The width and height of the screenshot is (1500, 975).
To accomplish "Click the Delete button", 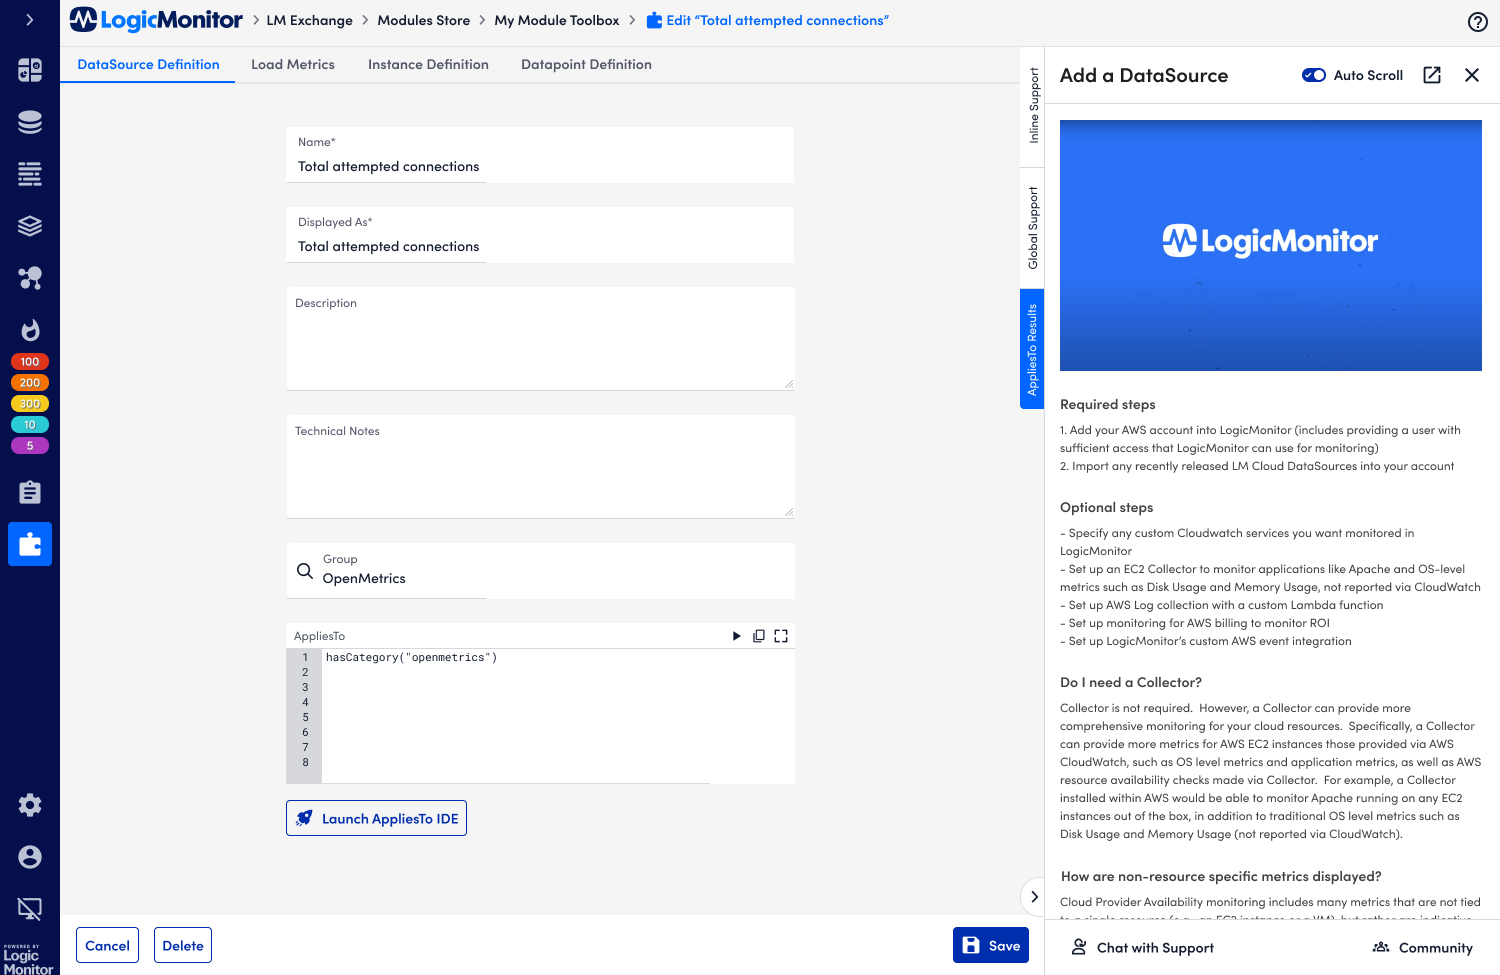I will pyautogui.click(x=183, y=946).
